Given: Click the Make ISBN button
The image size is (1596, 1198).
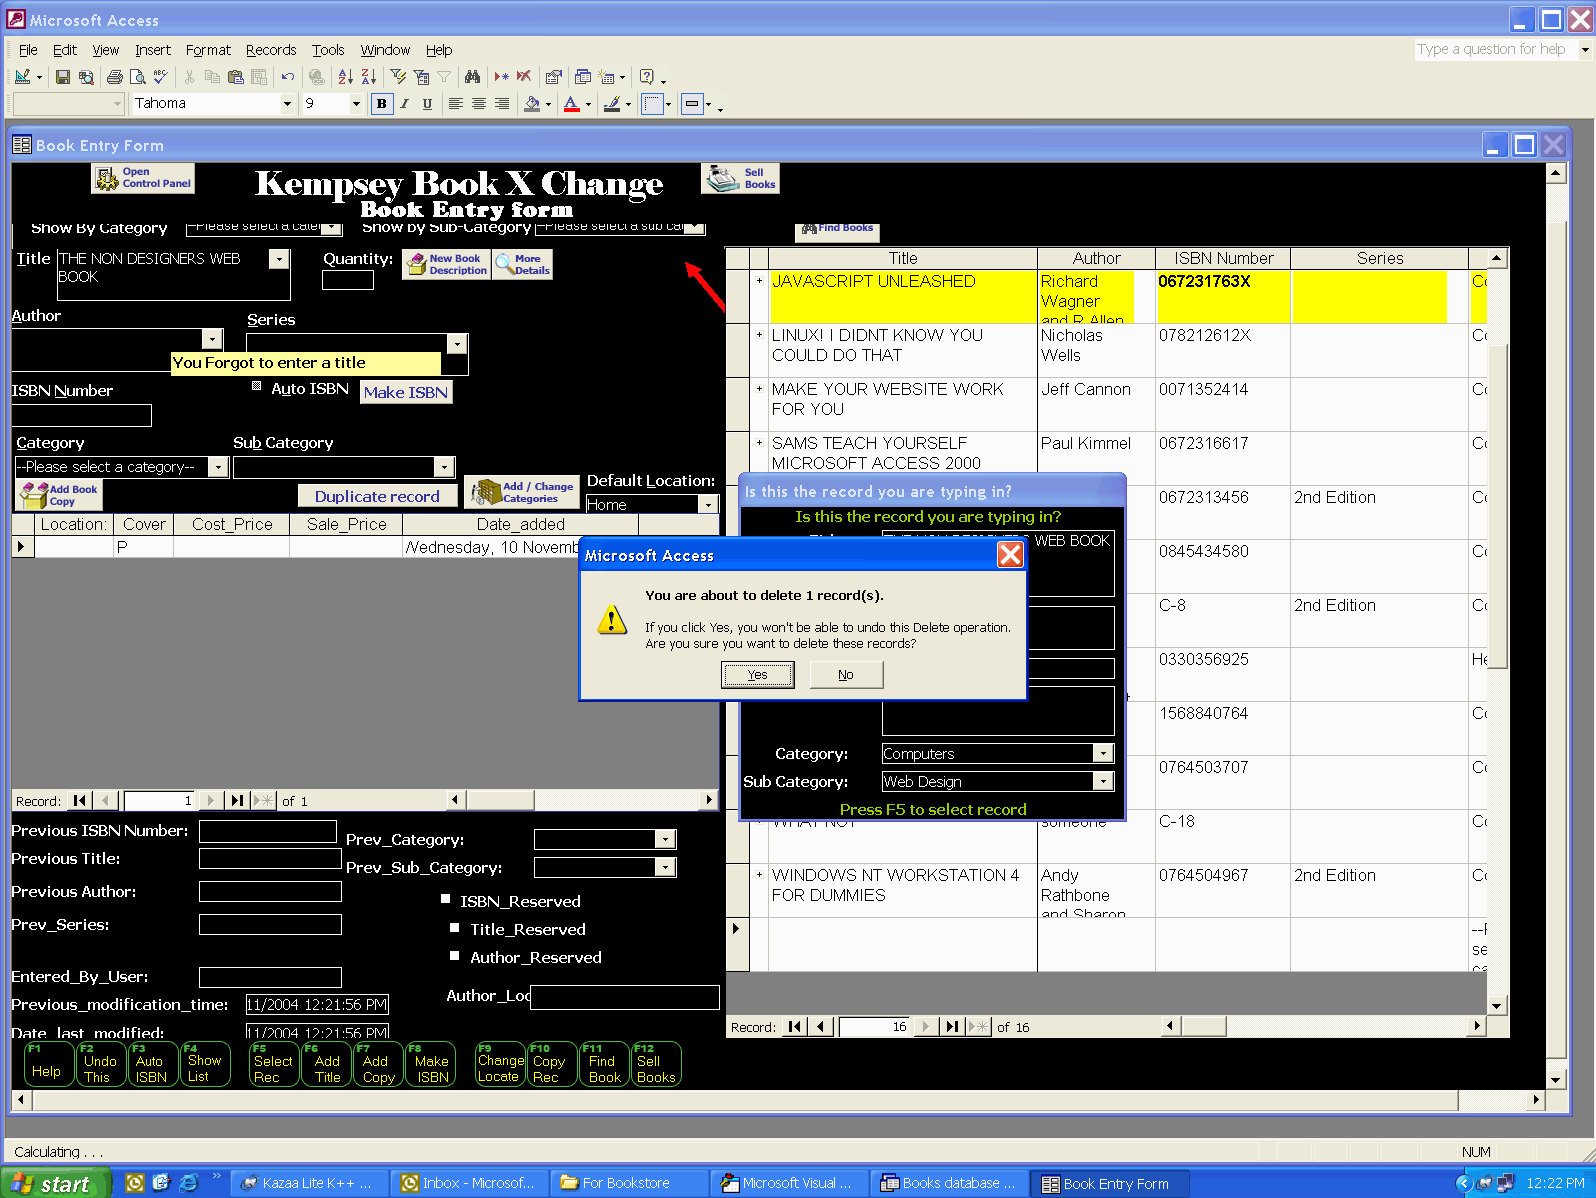Looking at the screenshot, I should (406, 392).
